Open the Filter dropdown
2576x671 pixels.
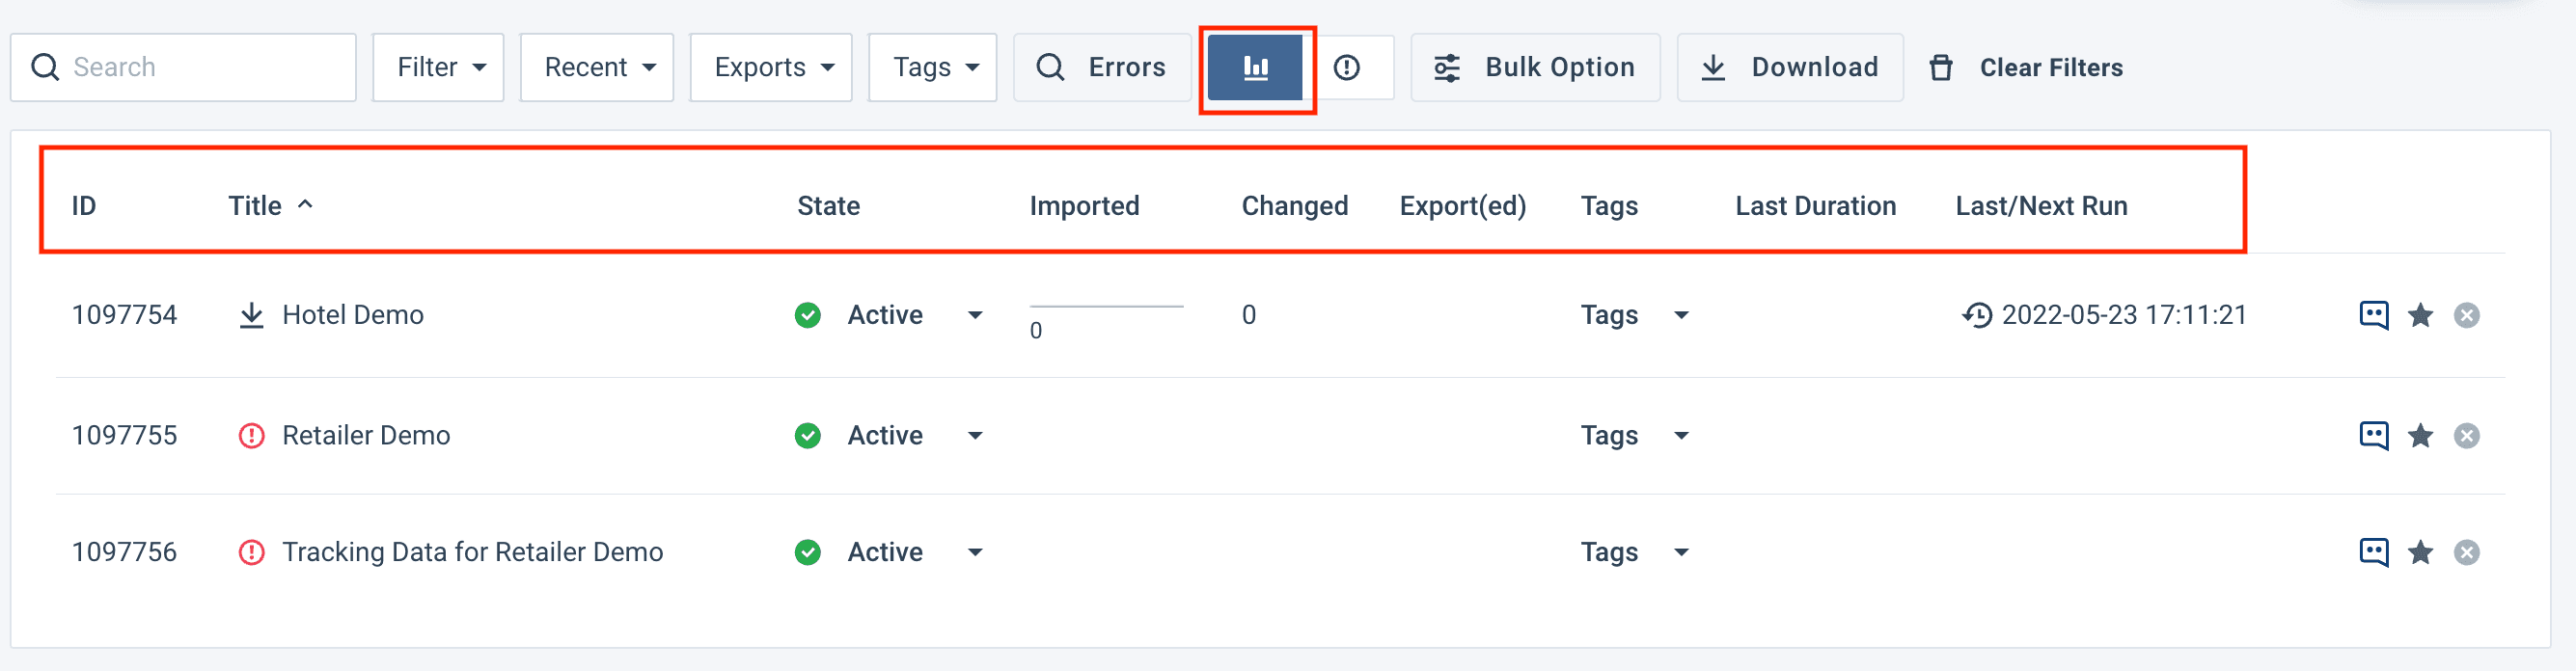(438, 68)
